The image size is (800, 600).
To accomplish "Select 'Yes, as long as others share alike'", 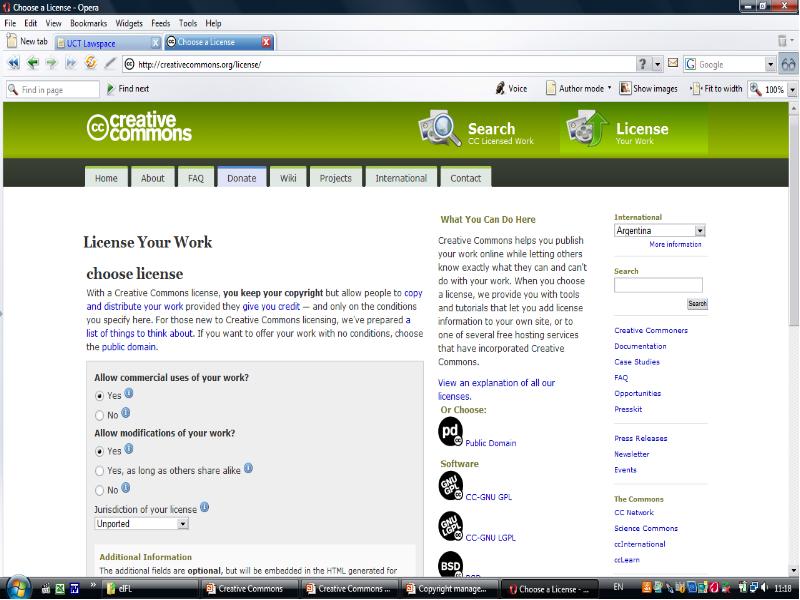I will tap(99, 470).
